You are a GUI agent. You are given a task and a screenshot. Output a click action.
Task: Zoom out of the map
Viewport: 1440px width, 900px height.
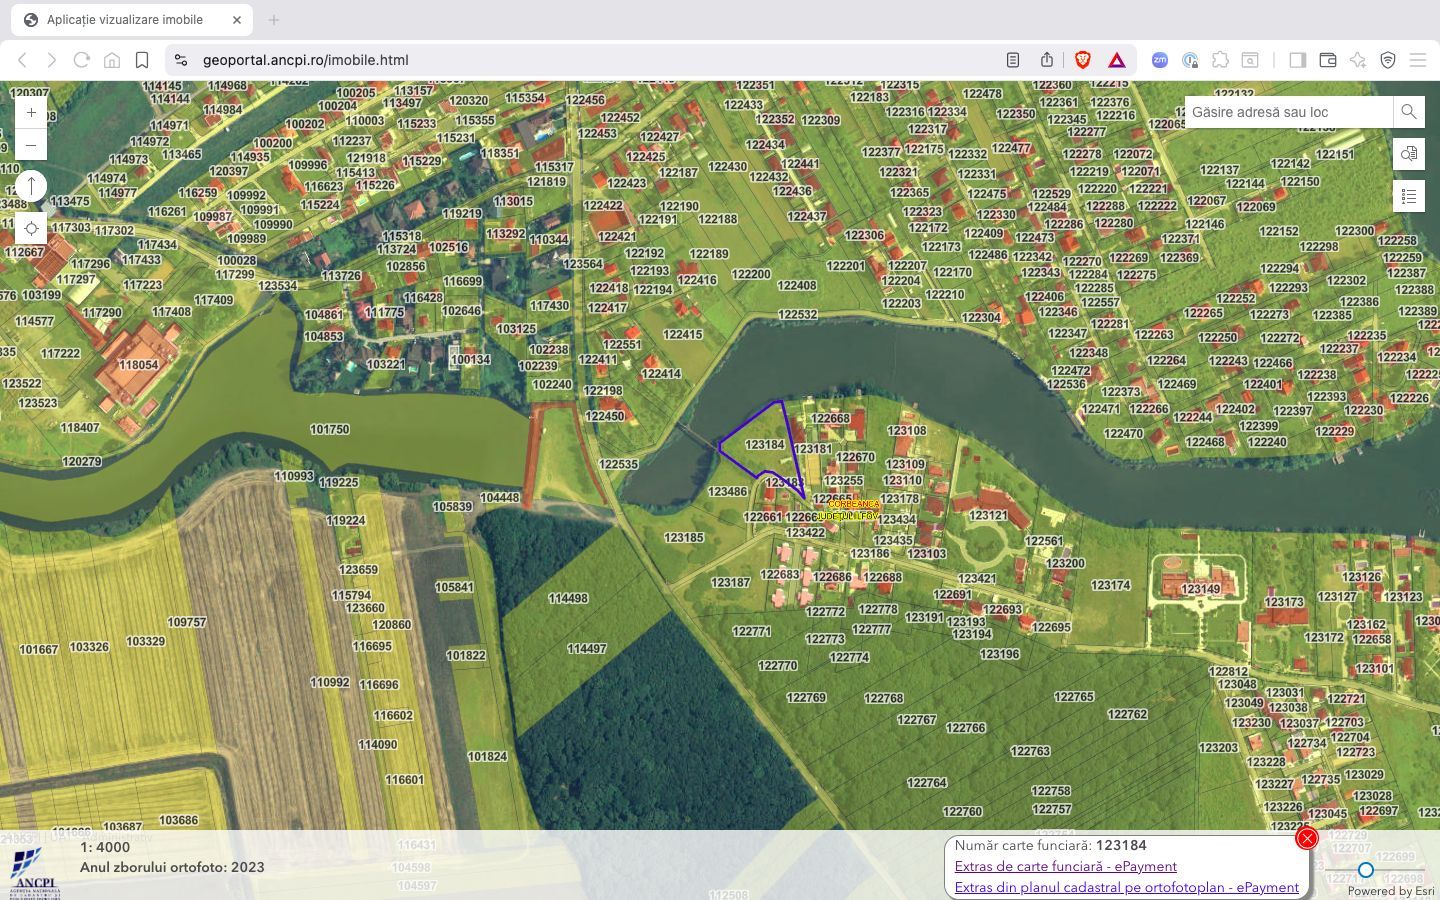pyautogui.click(x=31, y=145)
